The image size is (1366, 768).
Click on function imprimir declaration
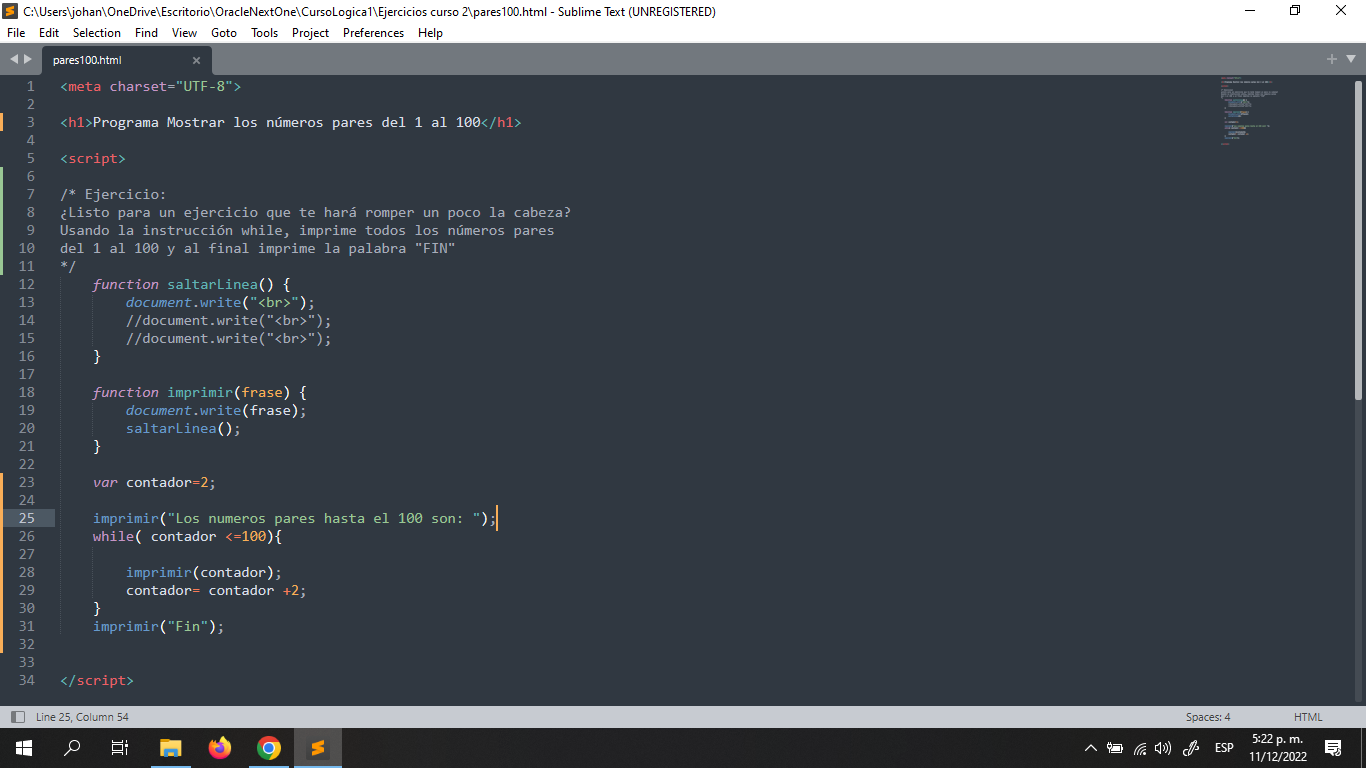point(200,392)
